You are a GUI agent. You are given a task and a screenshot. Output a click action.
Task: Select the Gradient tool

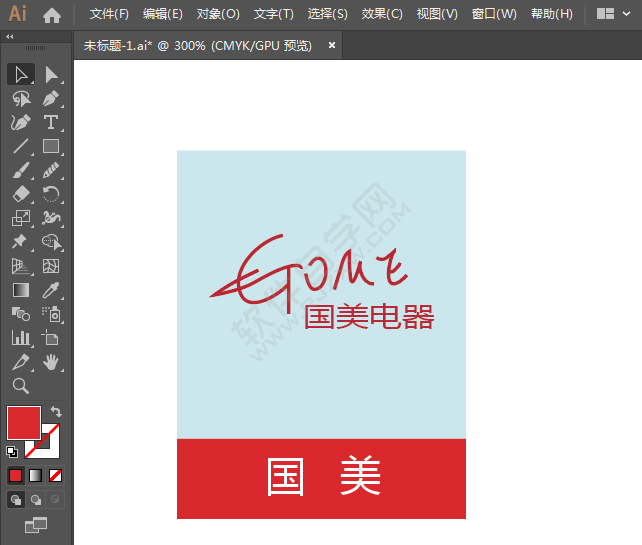[21, 290]
